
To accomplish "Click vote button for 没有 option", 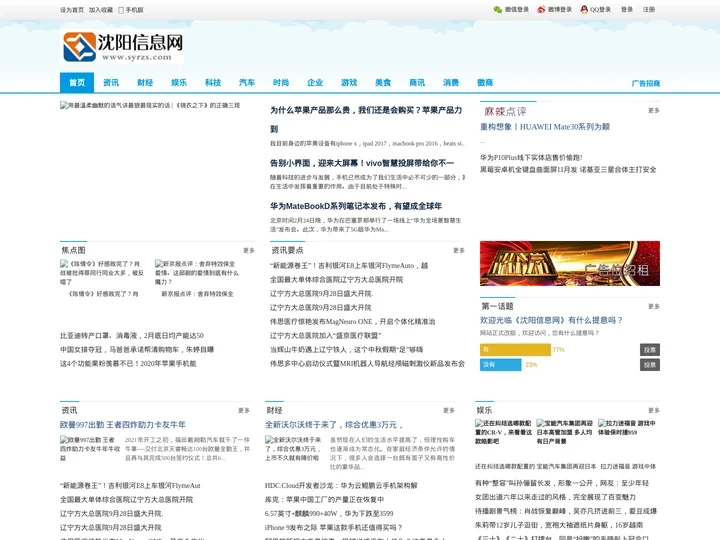I will pos(650,365).
